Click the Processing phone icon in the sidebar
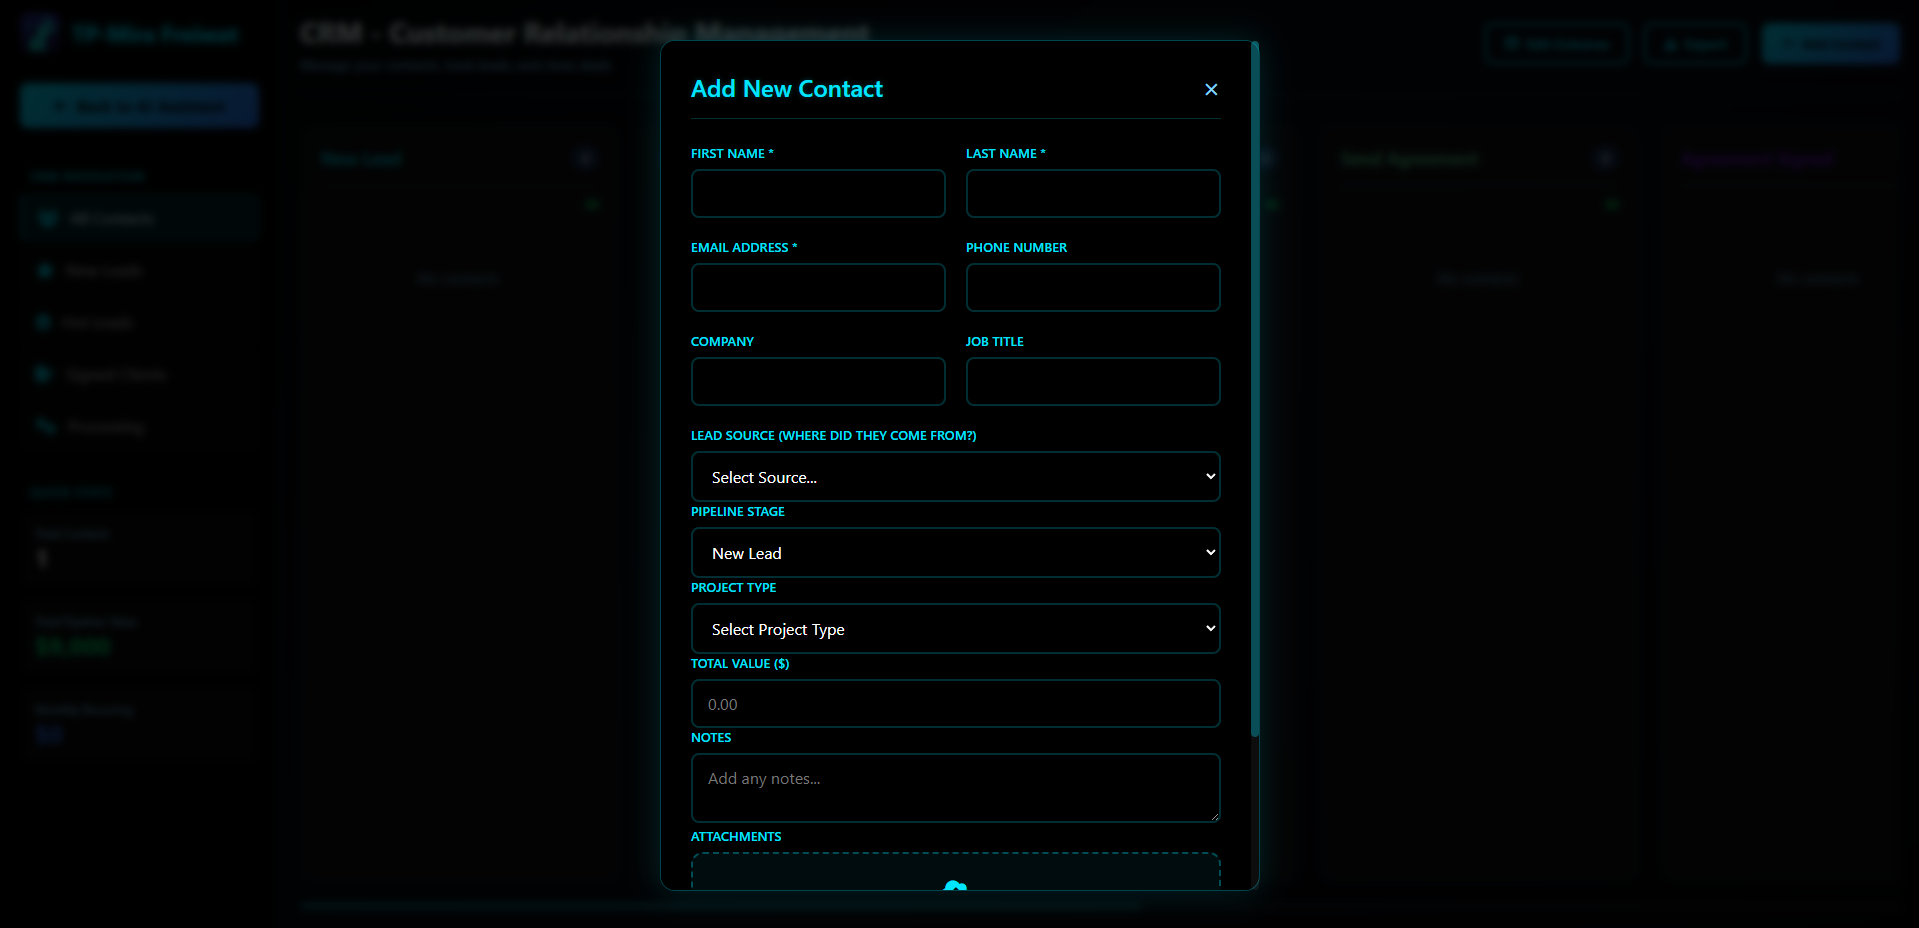Image resolution: width=1919 pixels, height=928 pixels. tap(47, 426)
